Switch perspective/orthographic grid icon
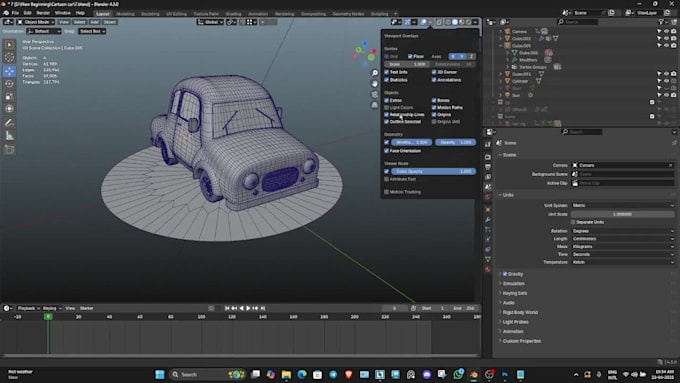Screen dimensions: 680x383 (375, 105)
